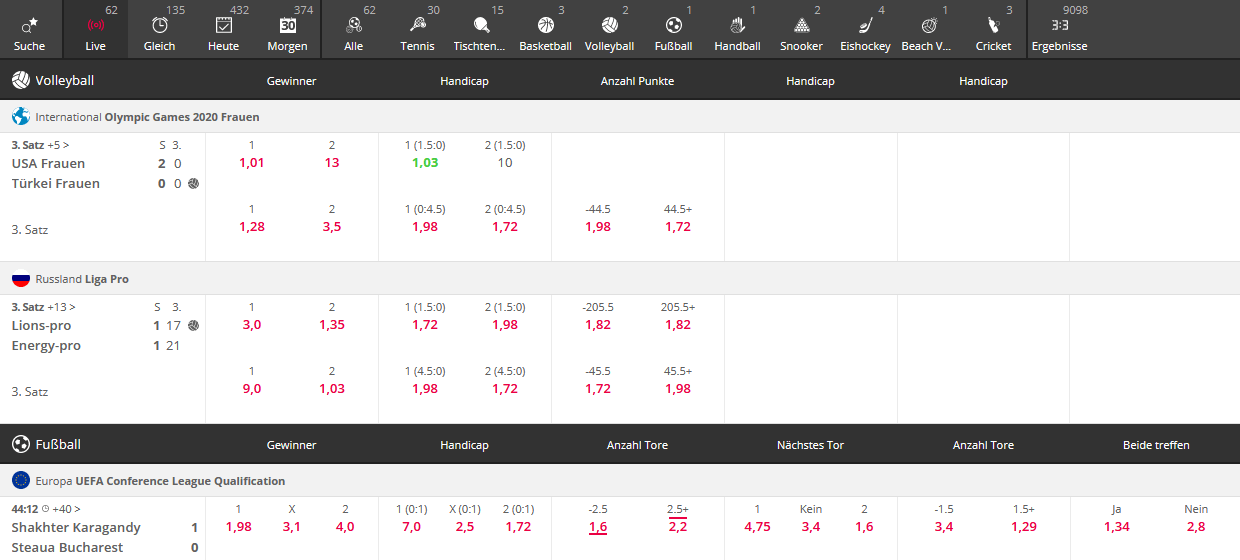Select Energy-pro winner odds 1,35

(x=332, y=325)
